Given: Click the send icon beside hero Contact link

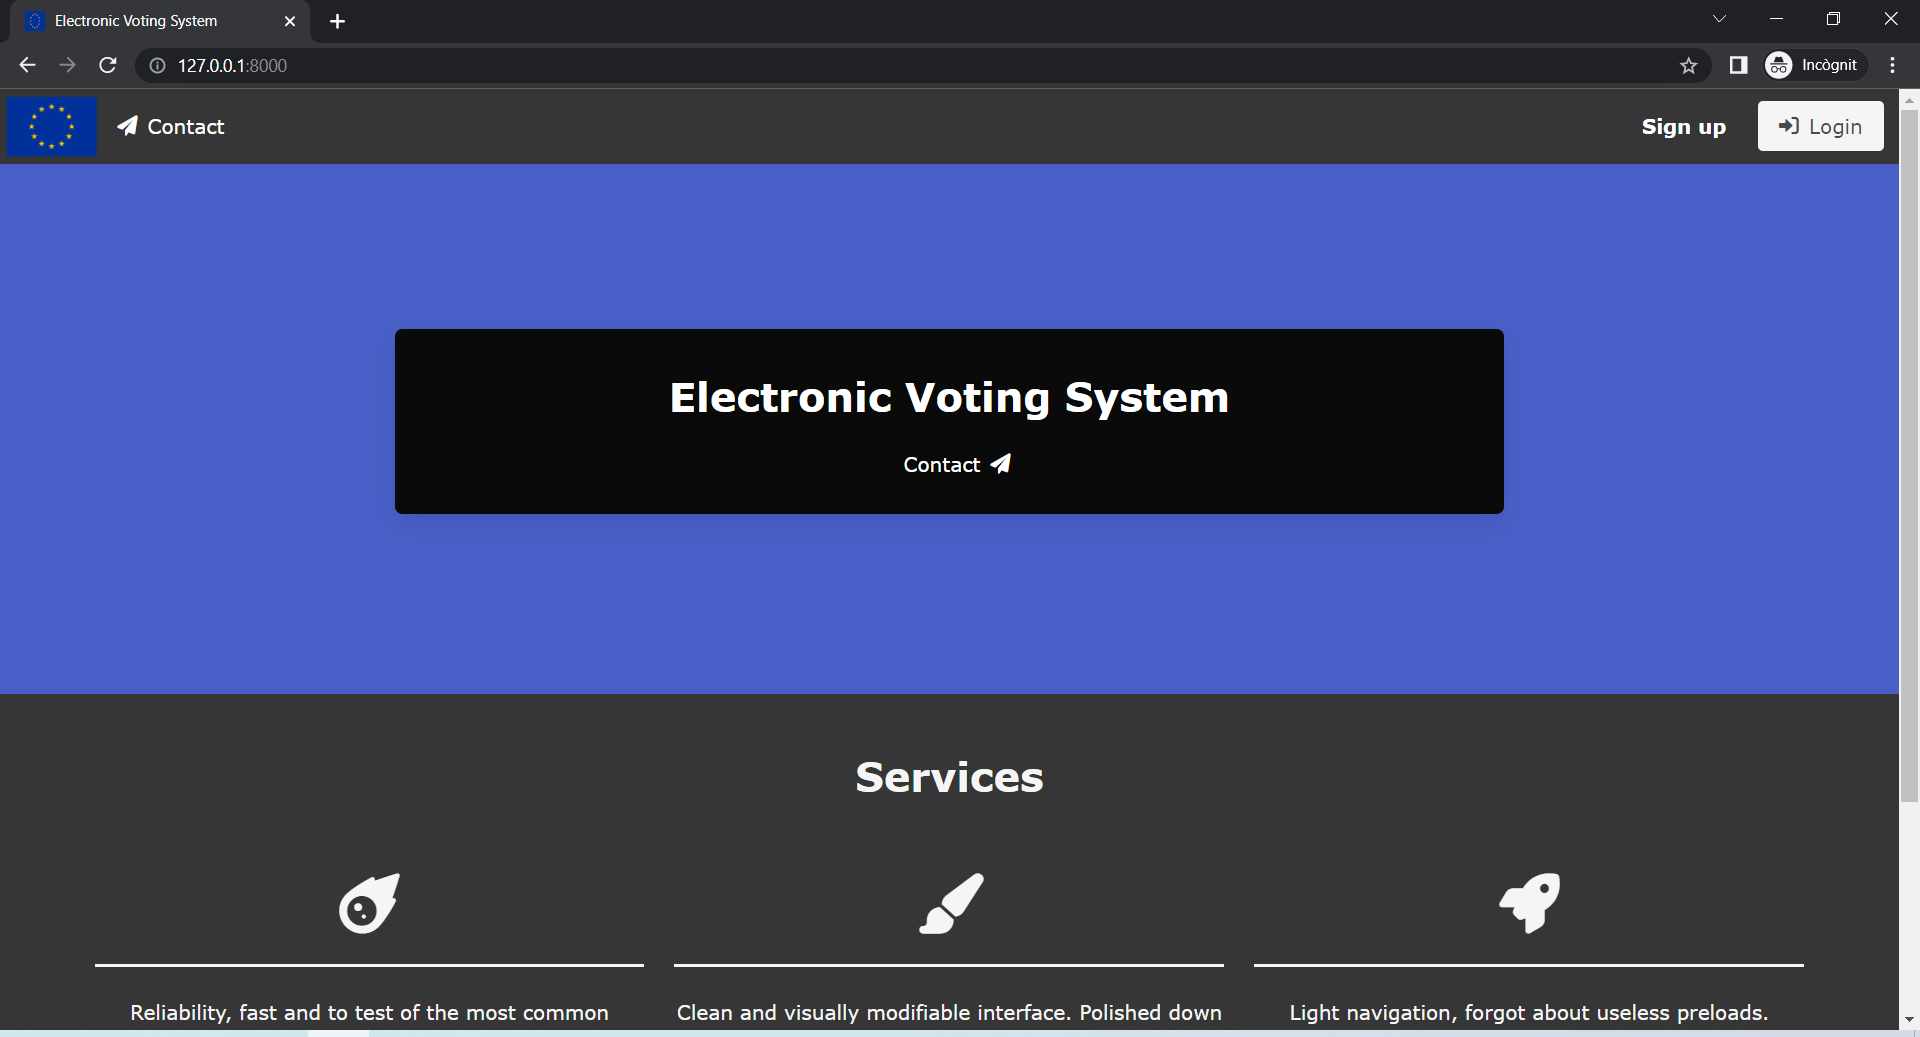Looking at the screenshot, I should (x=1000, y=463).
